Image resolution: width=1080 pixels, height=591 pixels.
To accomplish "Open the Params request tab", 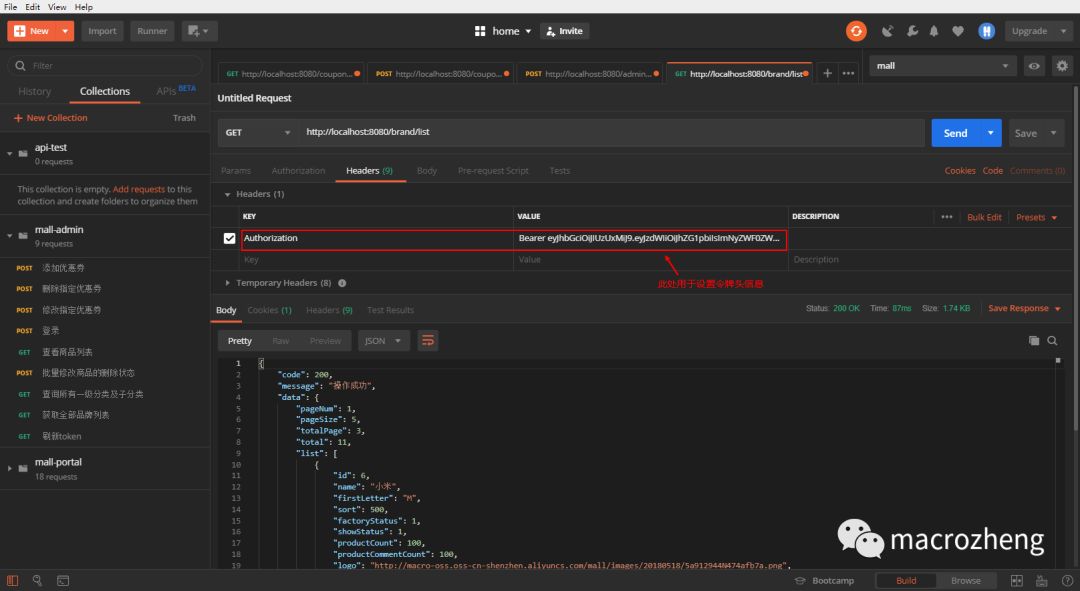I will point(236,171).
